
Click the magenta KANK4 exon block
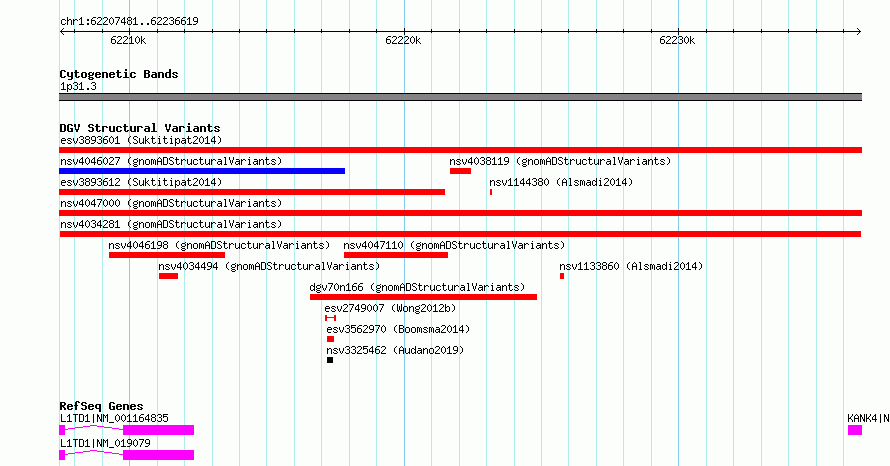point(855,430)
